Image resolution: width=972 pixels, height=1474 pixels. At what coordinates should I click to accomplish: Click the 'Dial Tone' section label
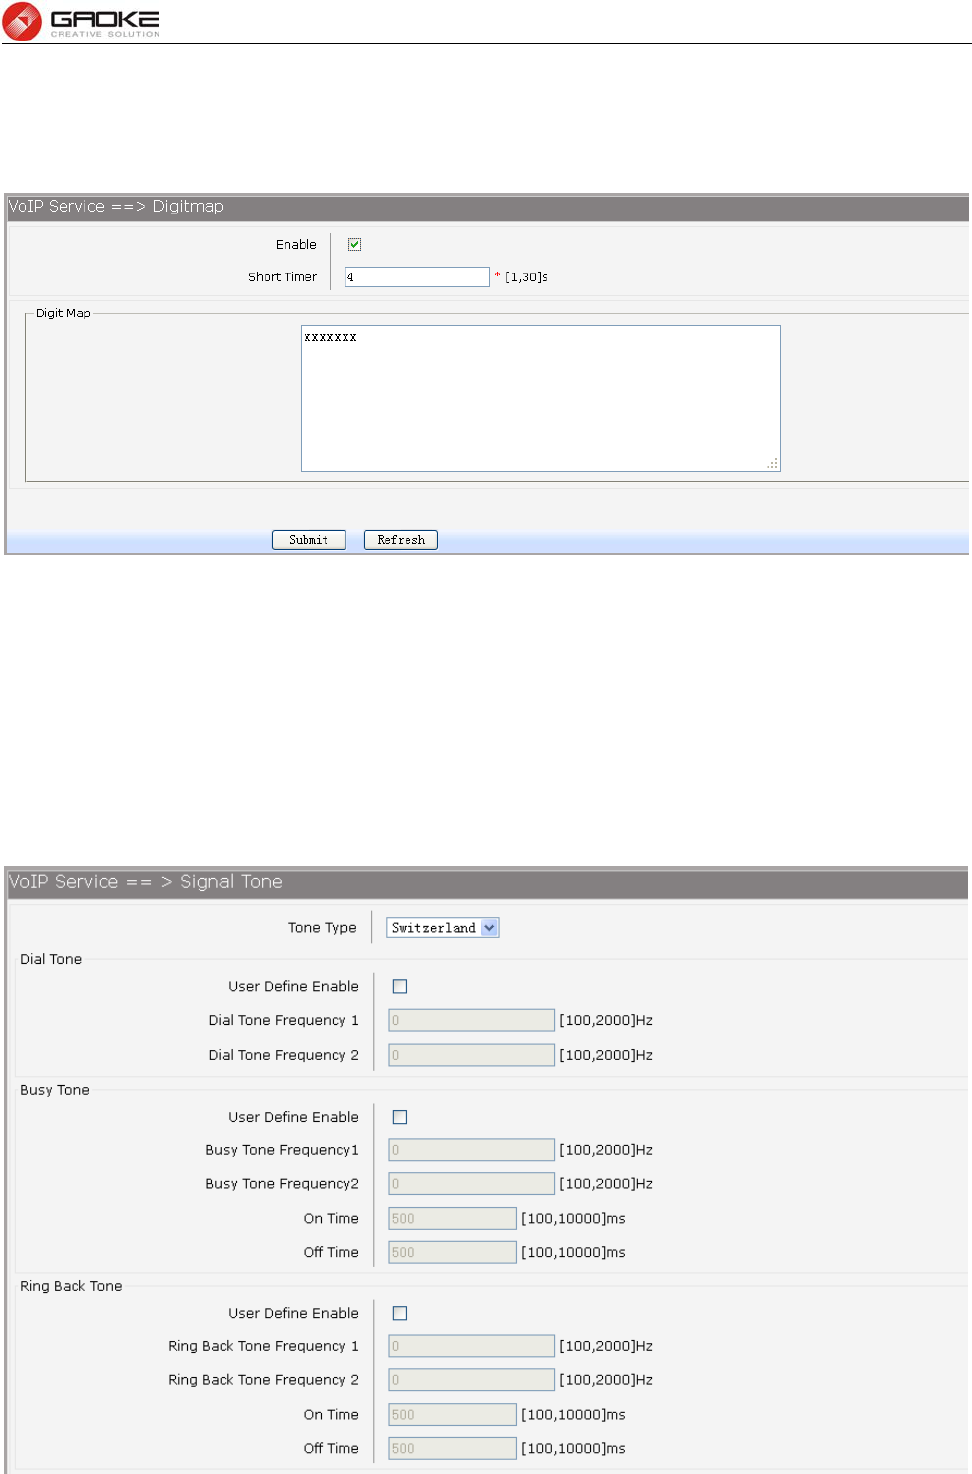click(x=51, y=959)
